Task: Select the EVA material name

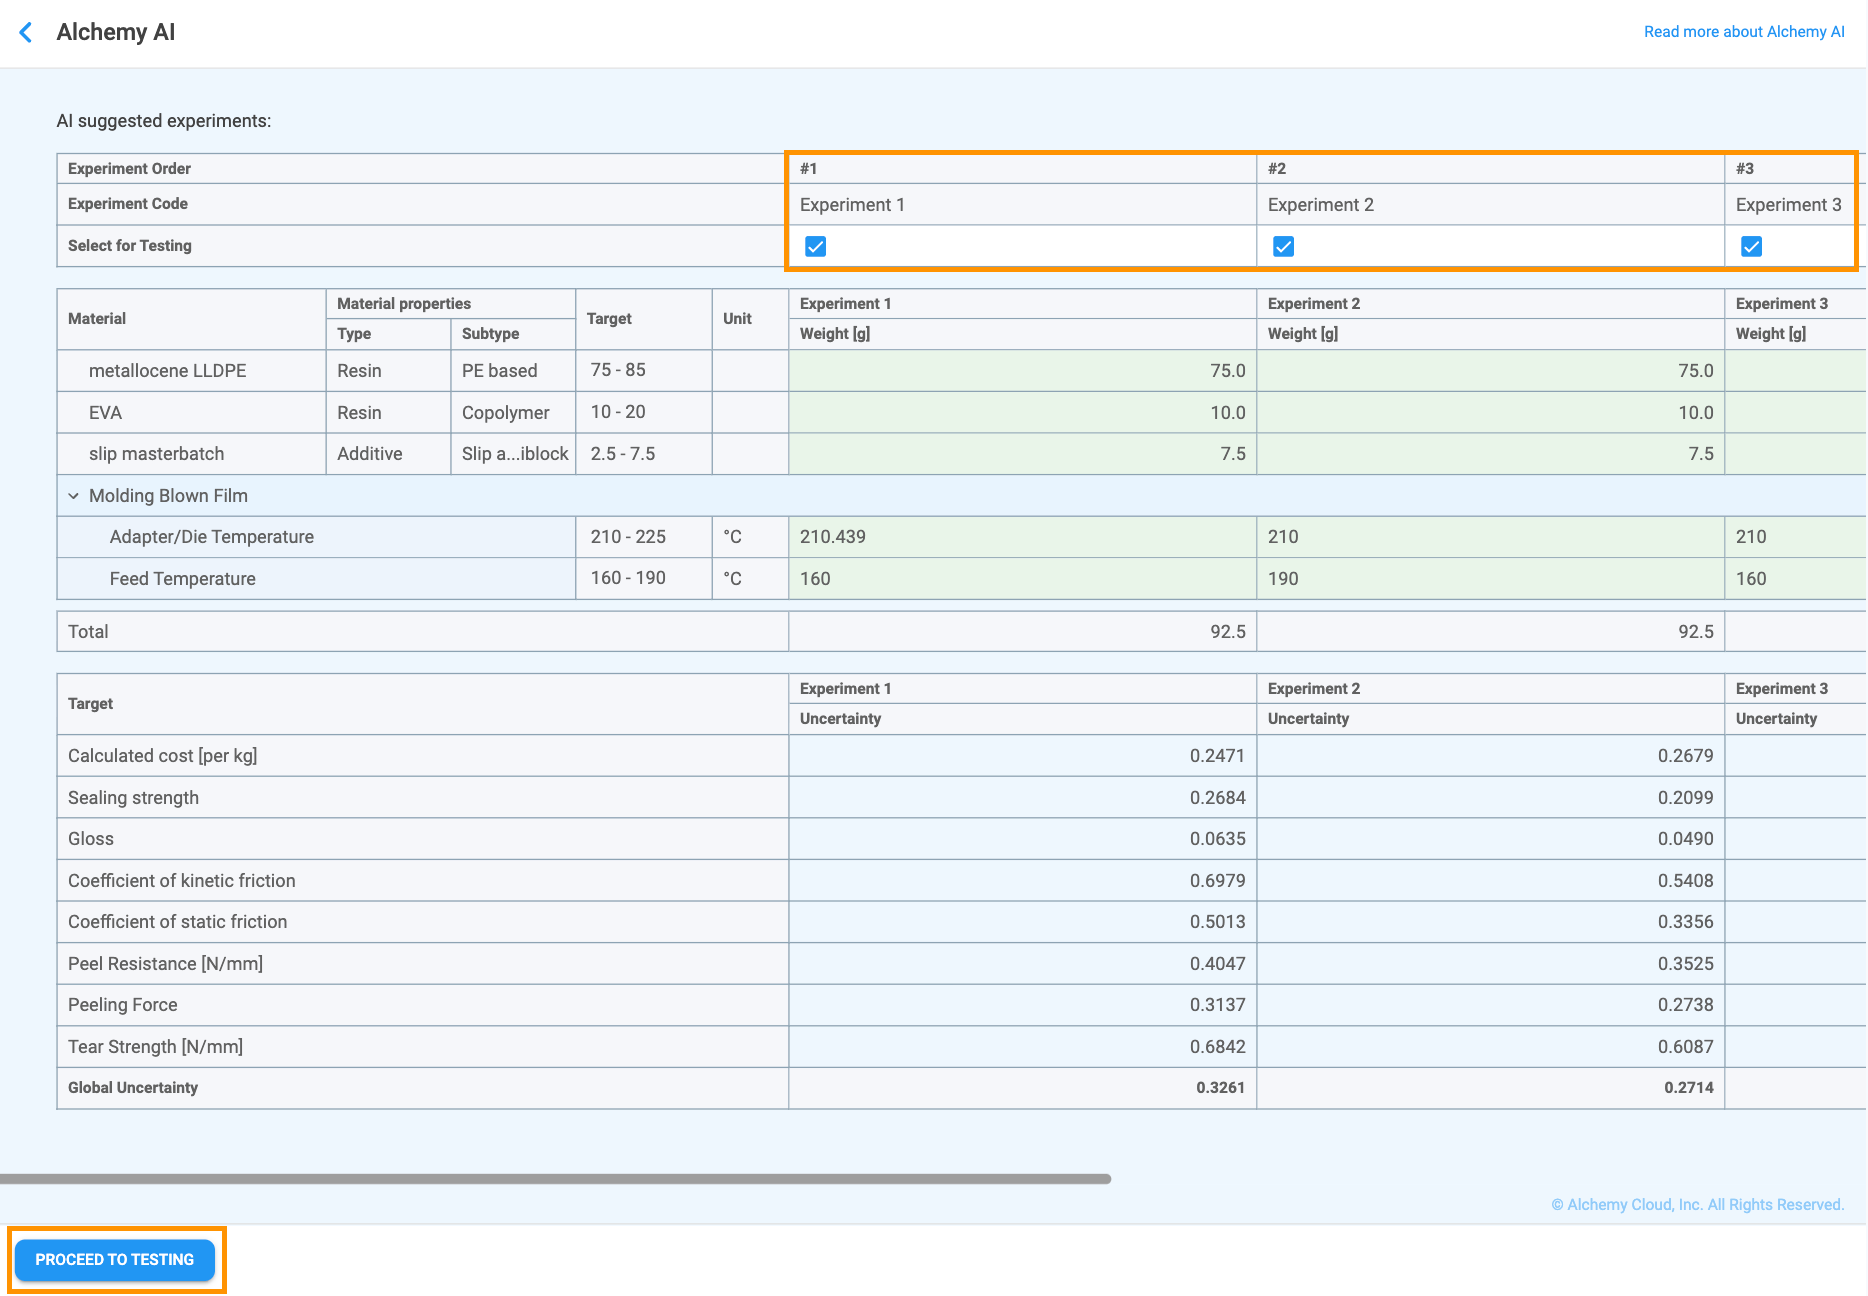Action: point(105,413)
